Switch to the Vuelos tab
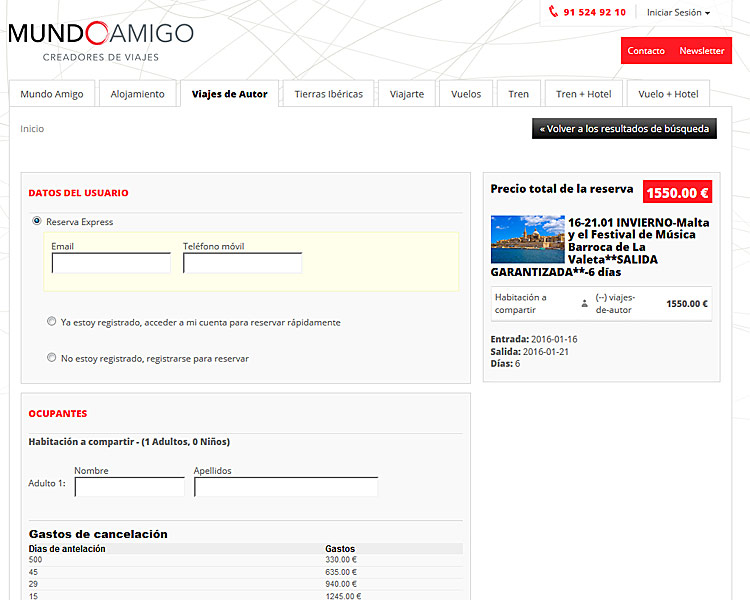The image size is (750, 600). [x=466, y=94]
